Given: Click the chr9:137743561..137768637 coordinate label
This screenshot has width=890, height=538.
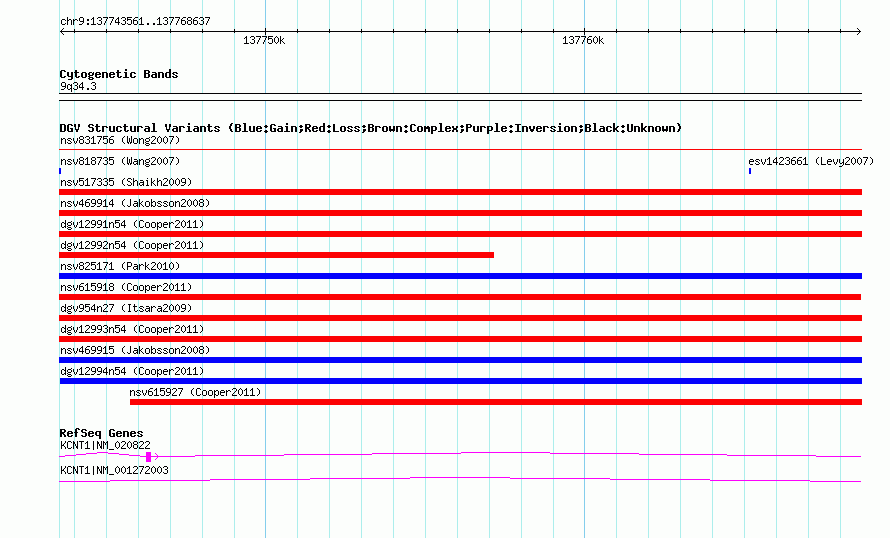Looking at the screenshot, I should 135,22.
